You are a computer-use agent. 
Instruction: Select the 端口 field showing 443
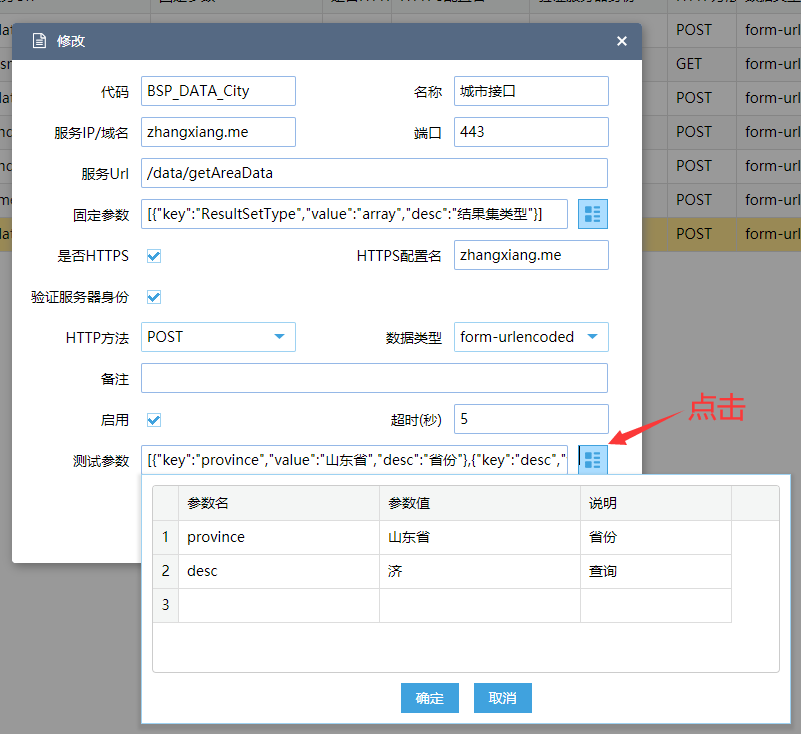tap(531, 131)
